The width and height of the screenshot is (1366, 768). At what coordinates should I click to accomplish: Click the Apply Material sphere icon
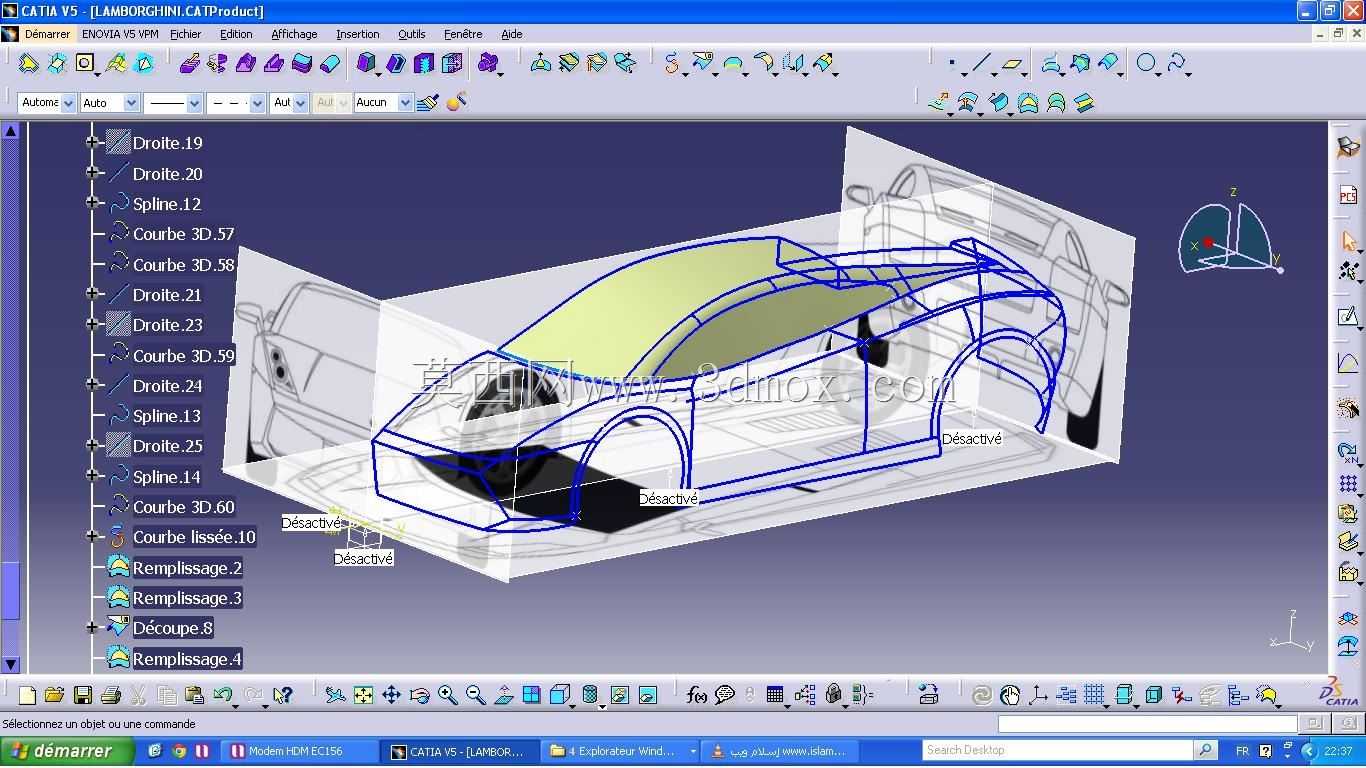[456, 102]
